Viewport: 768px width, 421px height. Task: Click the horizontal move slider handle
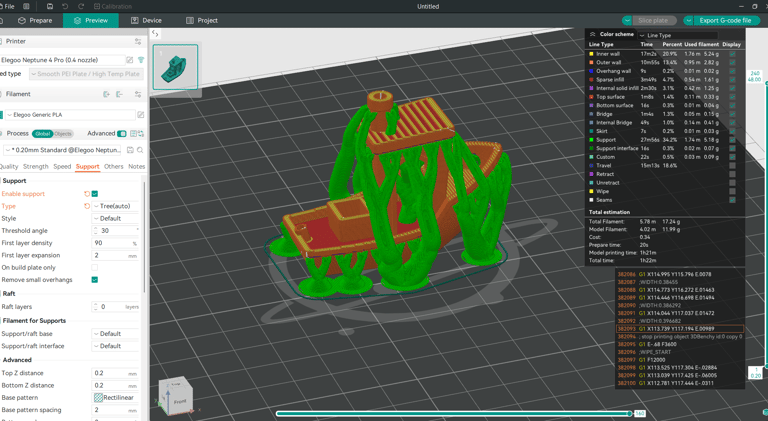click(x=630, y=414)
